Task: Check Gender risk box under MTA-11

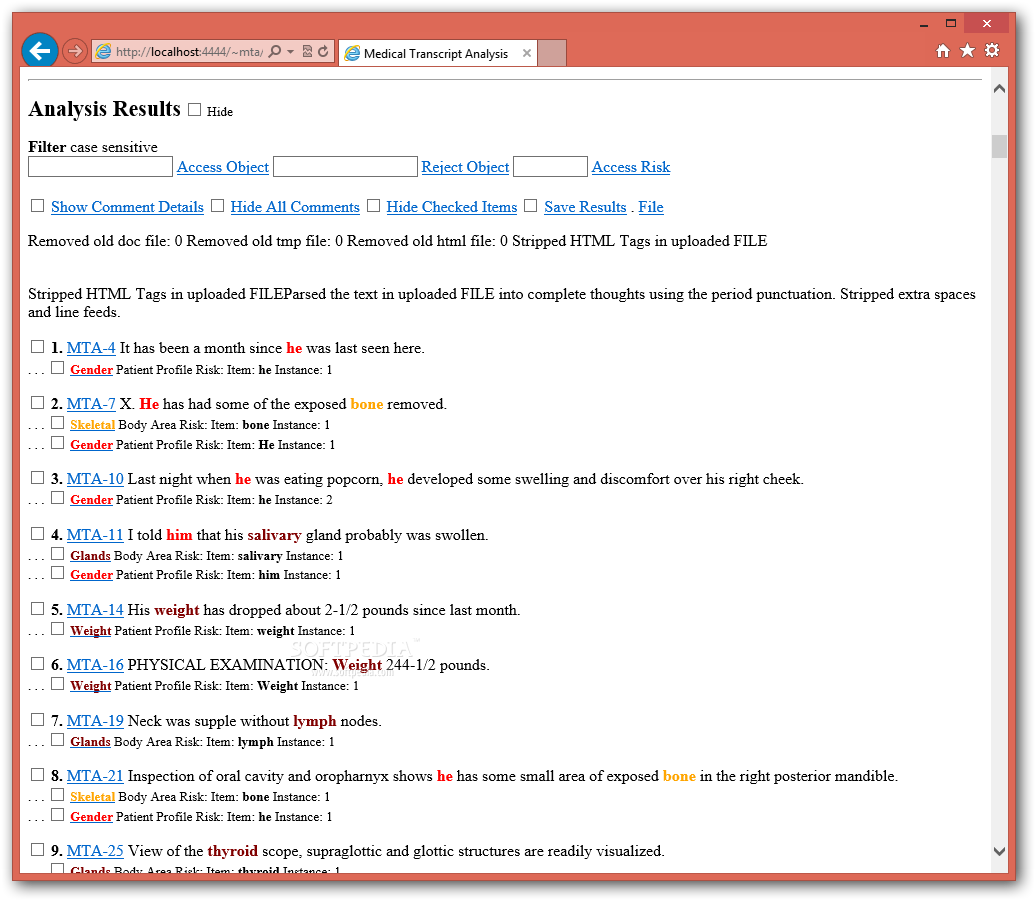Action: pyautogui.click(x=57, y=573)
